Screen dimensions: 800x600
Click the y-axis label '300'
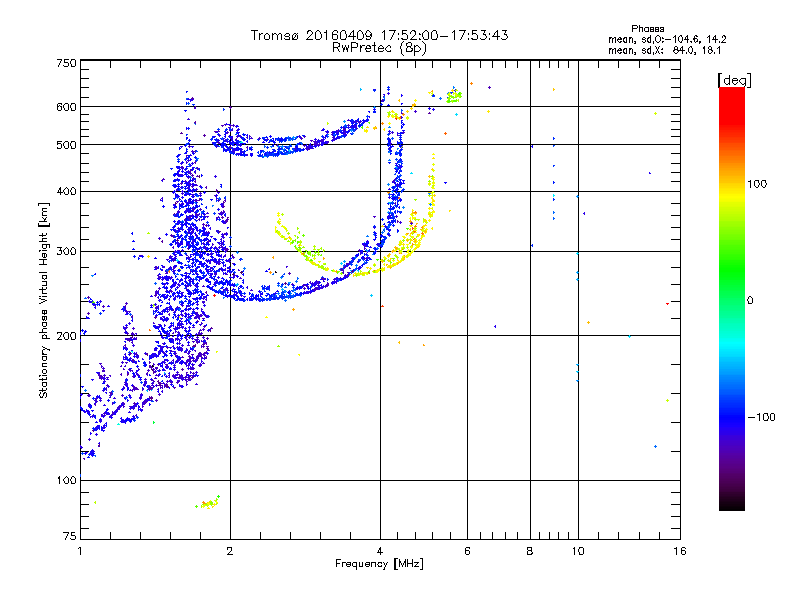click(x=66, y=252)
